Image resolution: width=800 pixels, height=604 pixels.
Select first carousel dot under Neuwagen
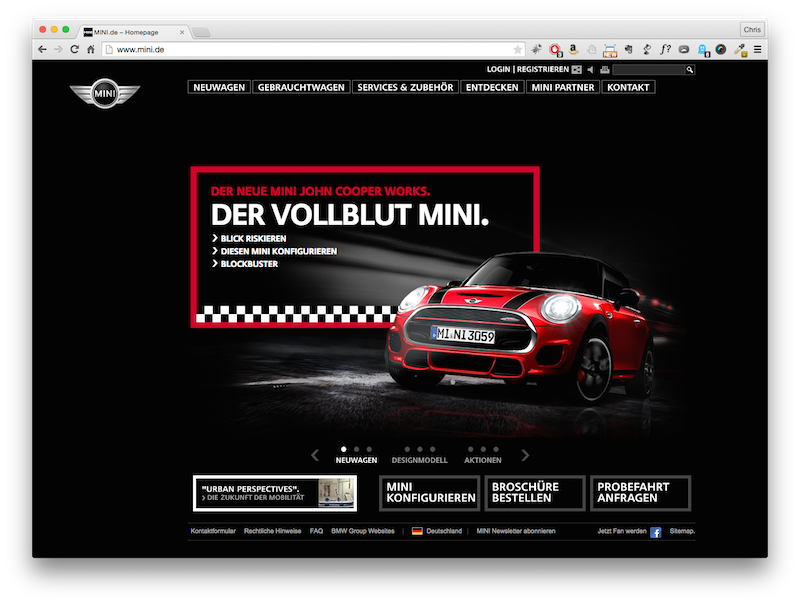click(x=344, y=449)
